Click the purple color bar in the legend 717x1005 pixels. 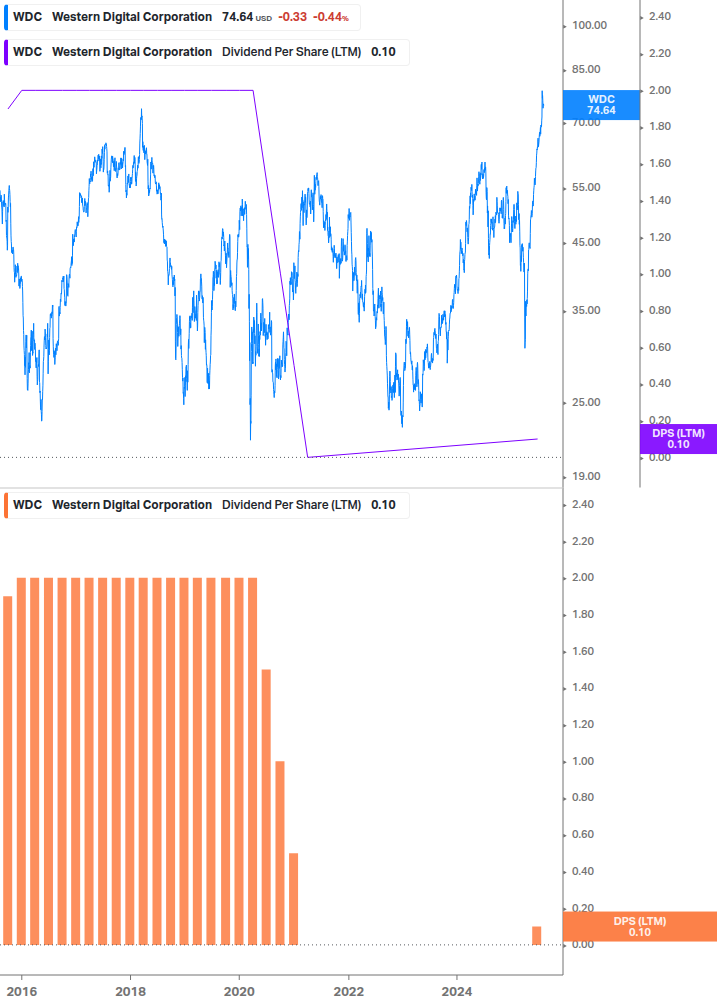[6, 53]
